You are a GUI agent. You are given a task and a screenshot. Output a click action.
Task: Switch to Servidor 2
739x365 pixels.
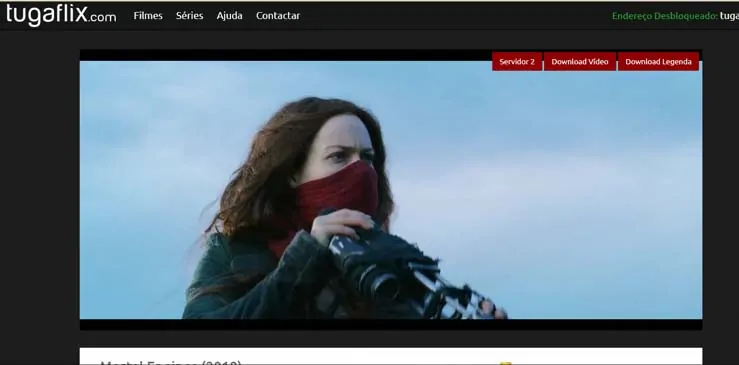pos(517,61)
